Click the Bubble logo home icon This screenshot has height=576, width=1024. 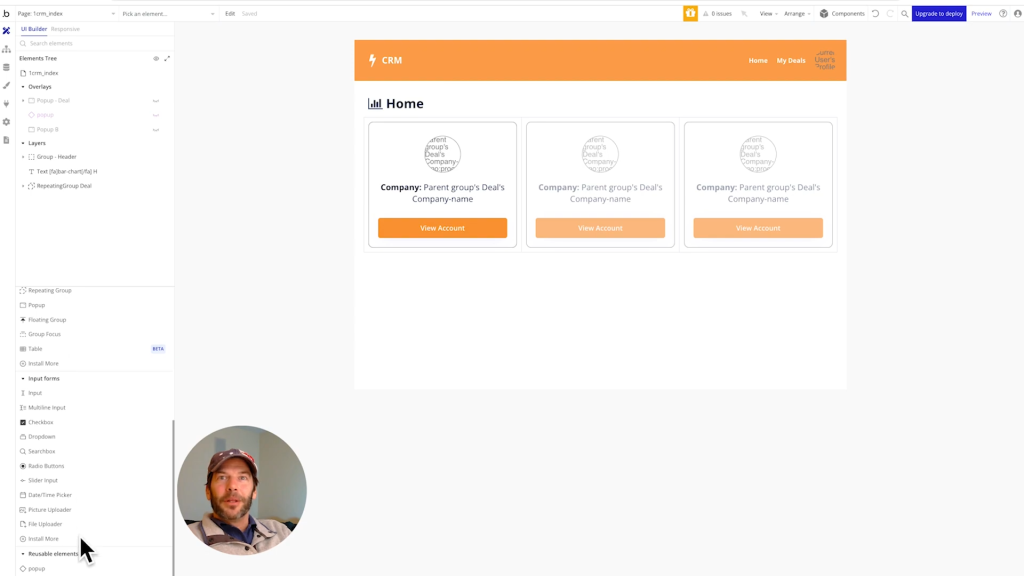pyautogui.click(x=6, y=13)
